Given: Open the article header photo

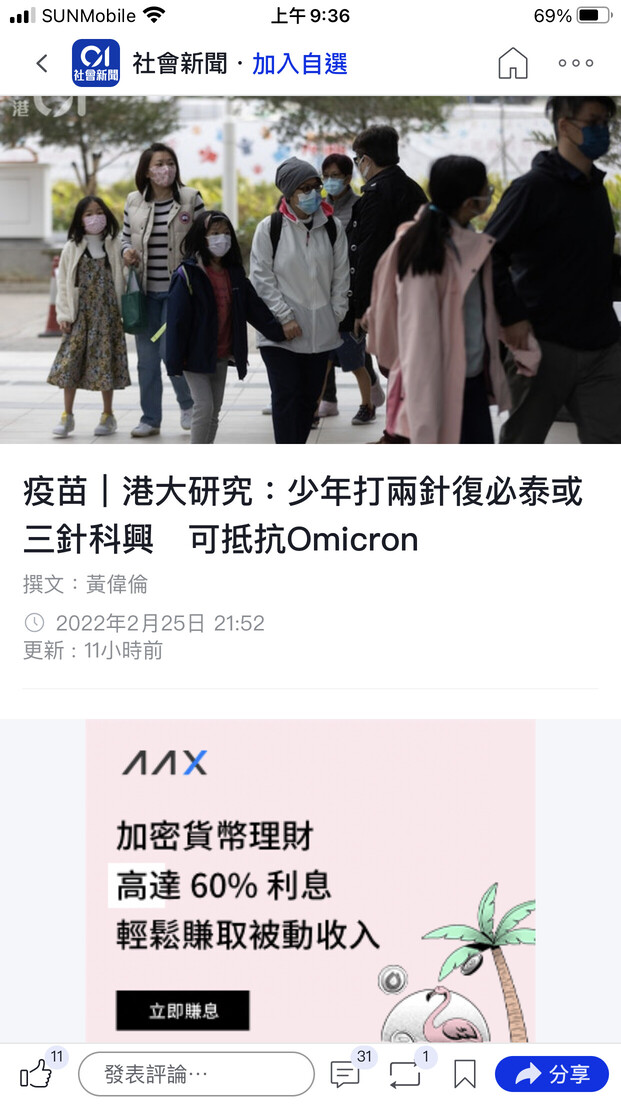Looking at the screenshot, I should pyautogui.click(x=310, y=270).
